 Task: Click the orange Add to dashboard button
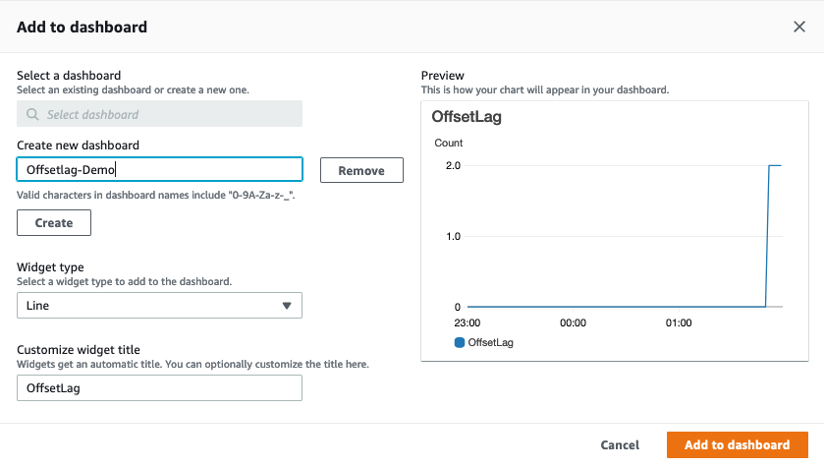737,445
